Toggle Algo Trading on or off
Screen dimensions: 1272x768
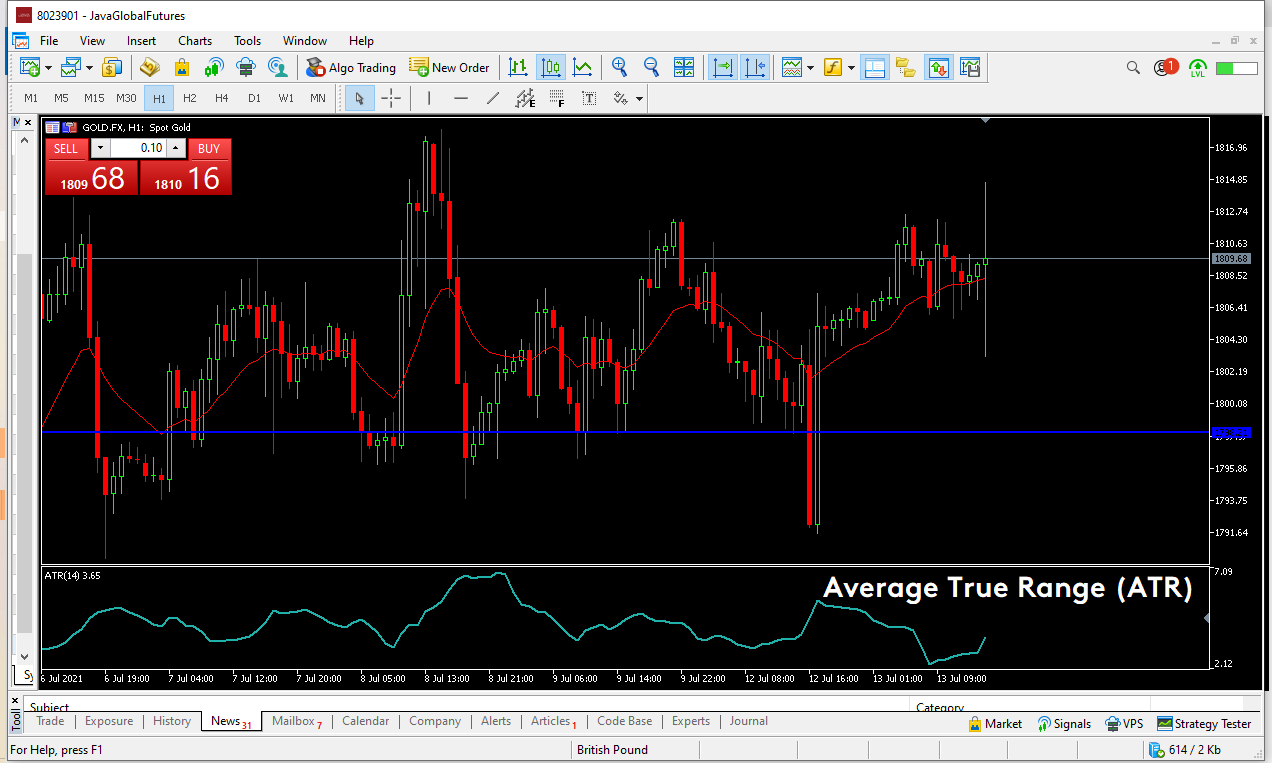pyautogui.click(x=350, y=67)
